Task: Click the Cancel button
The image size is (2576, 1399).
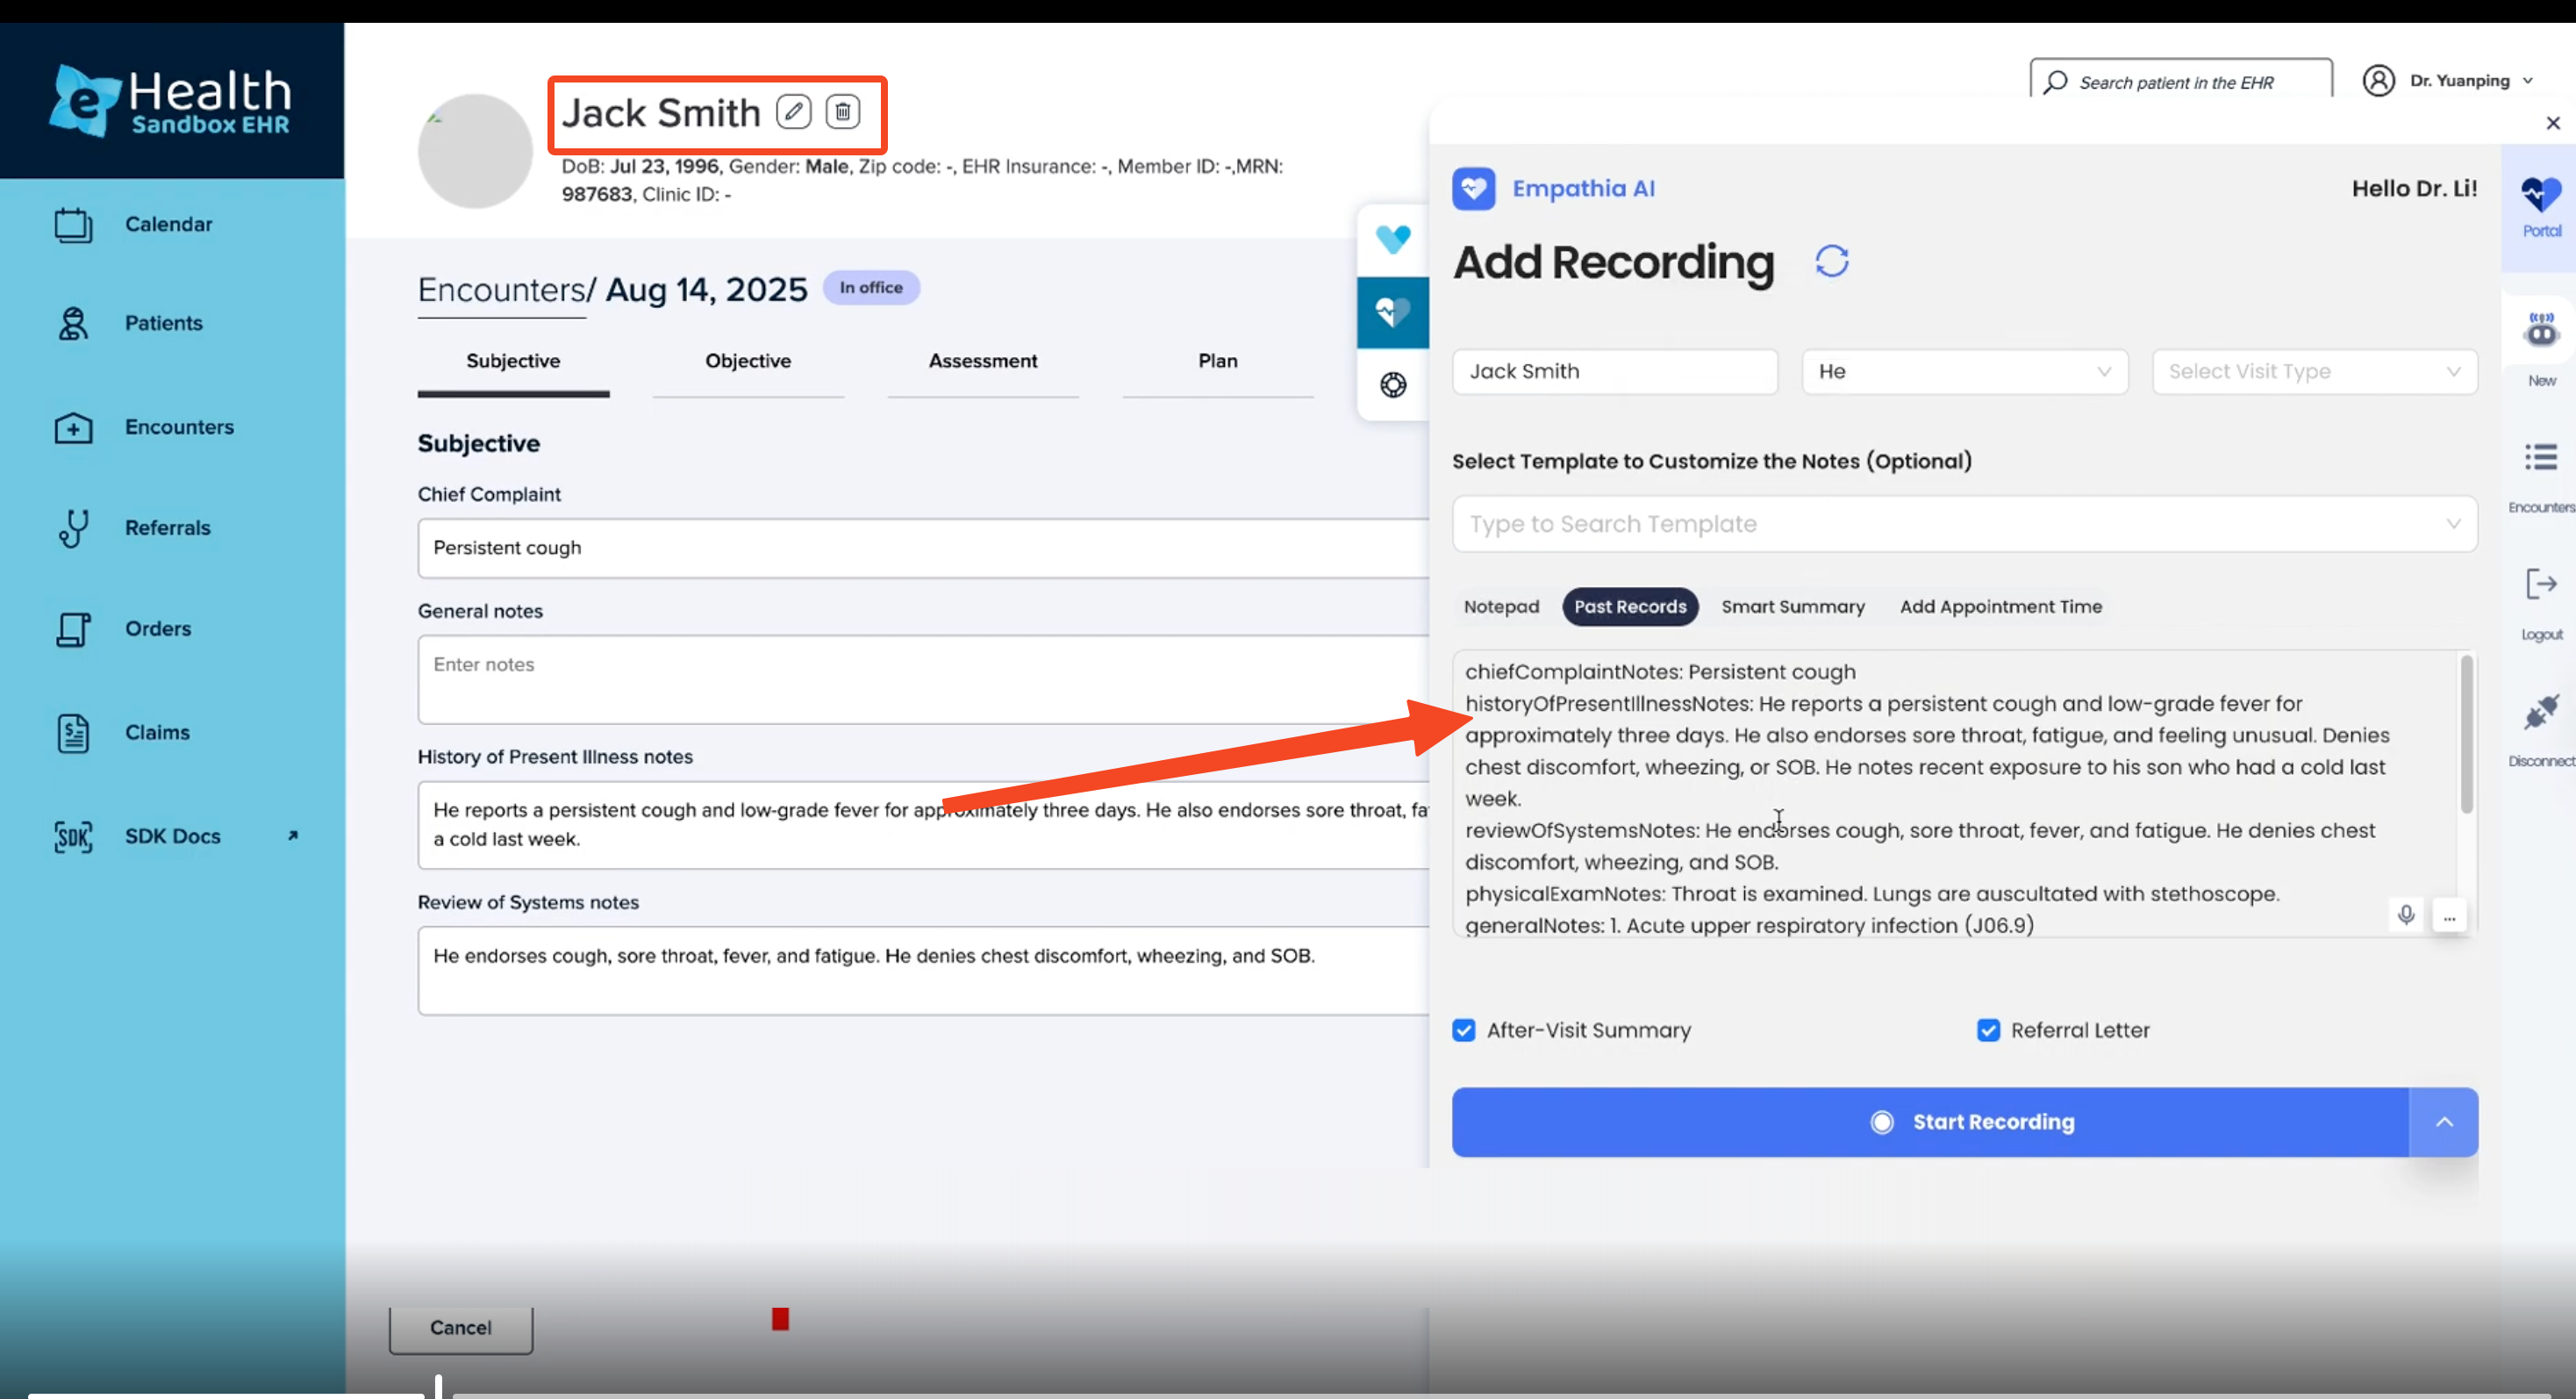Action: click(460, 1327)
